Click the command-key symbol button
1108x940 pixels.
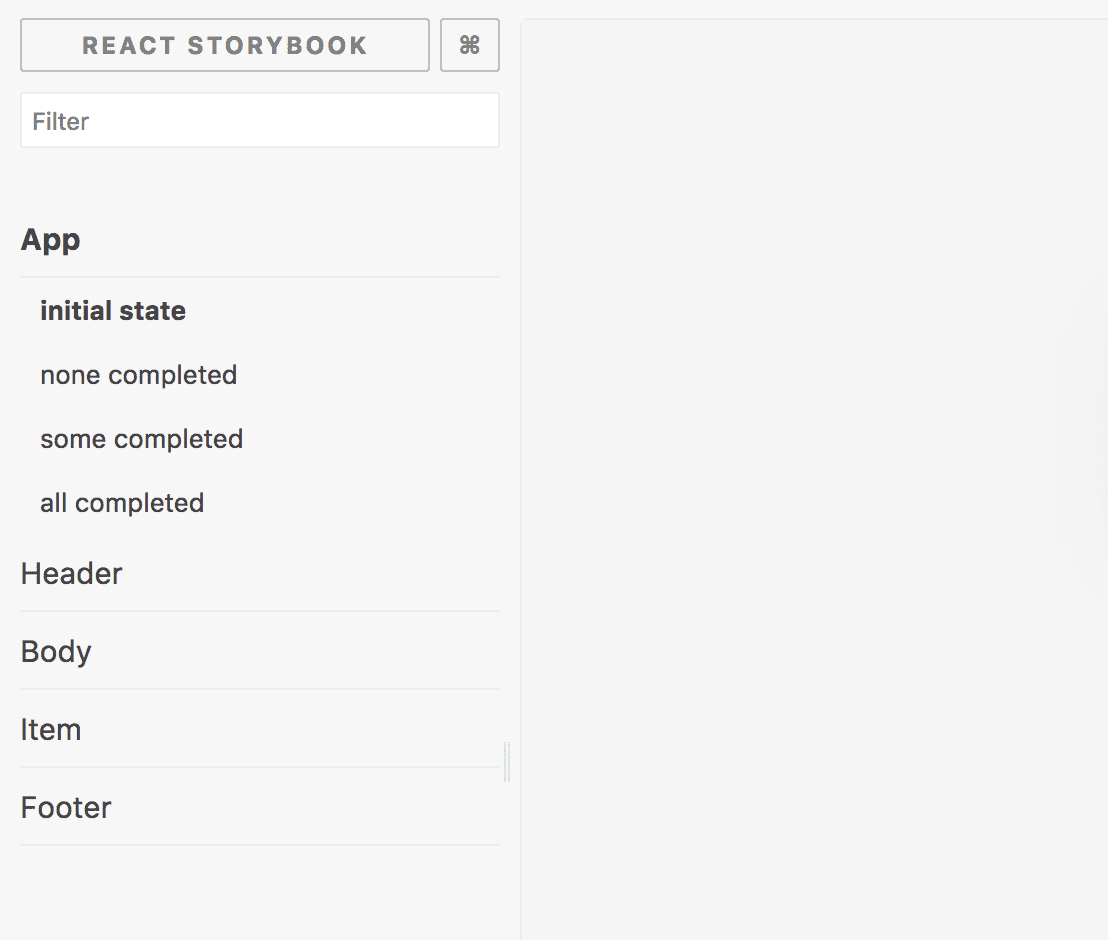click(470, 45)
